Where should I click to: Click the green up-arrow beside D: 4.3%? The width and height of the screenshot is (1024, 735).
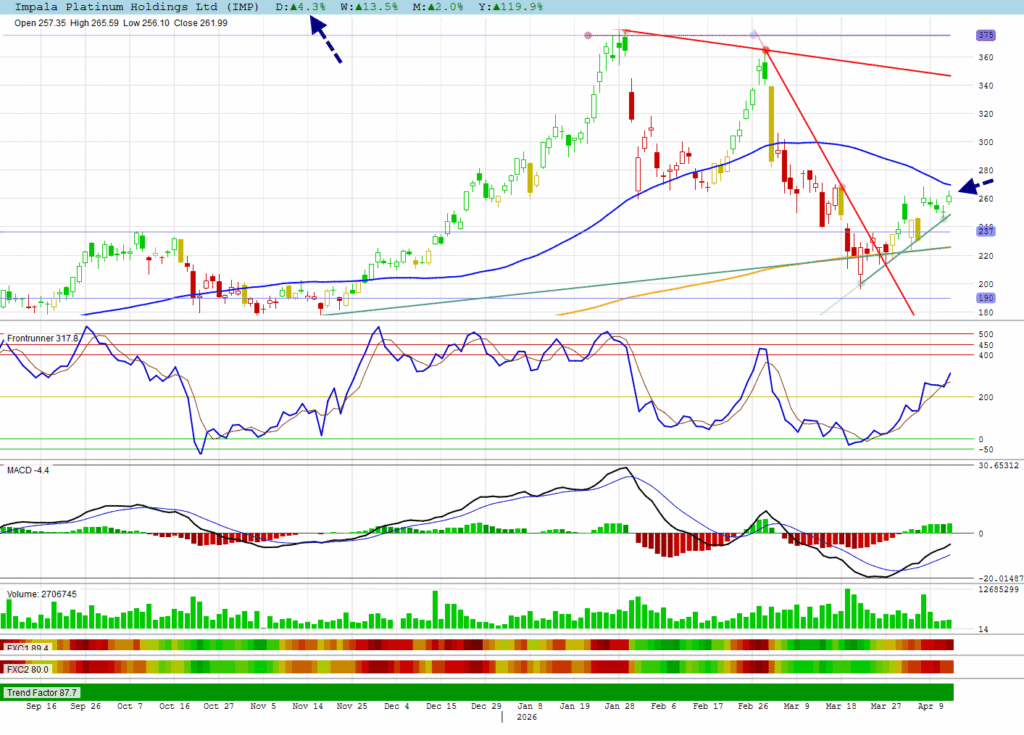click(295, 7)
